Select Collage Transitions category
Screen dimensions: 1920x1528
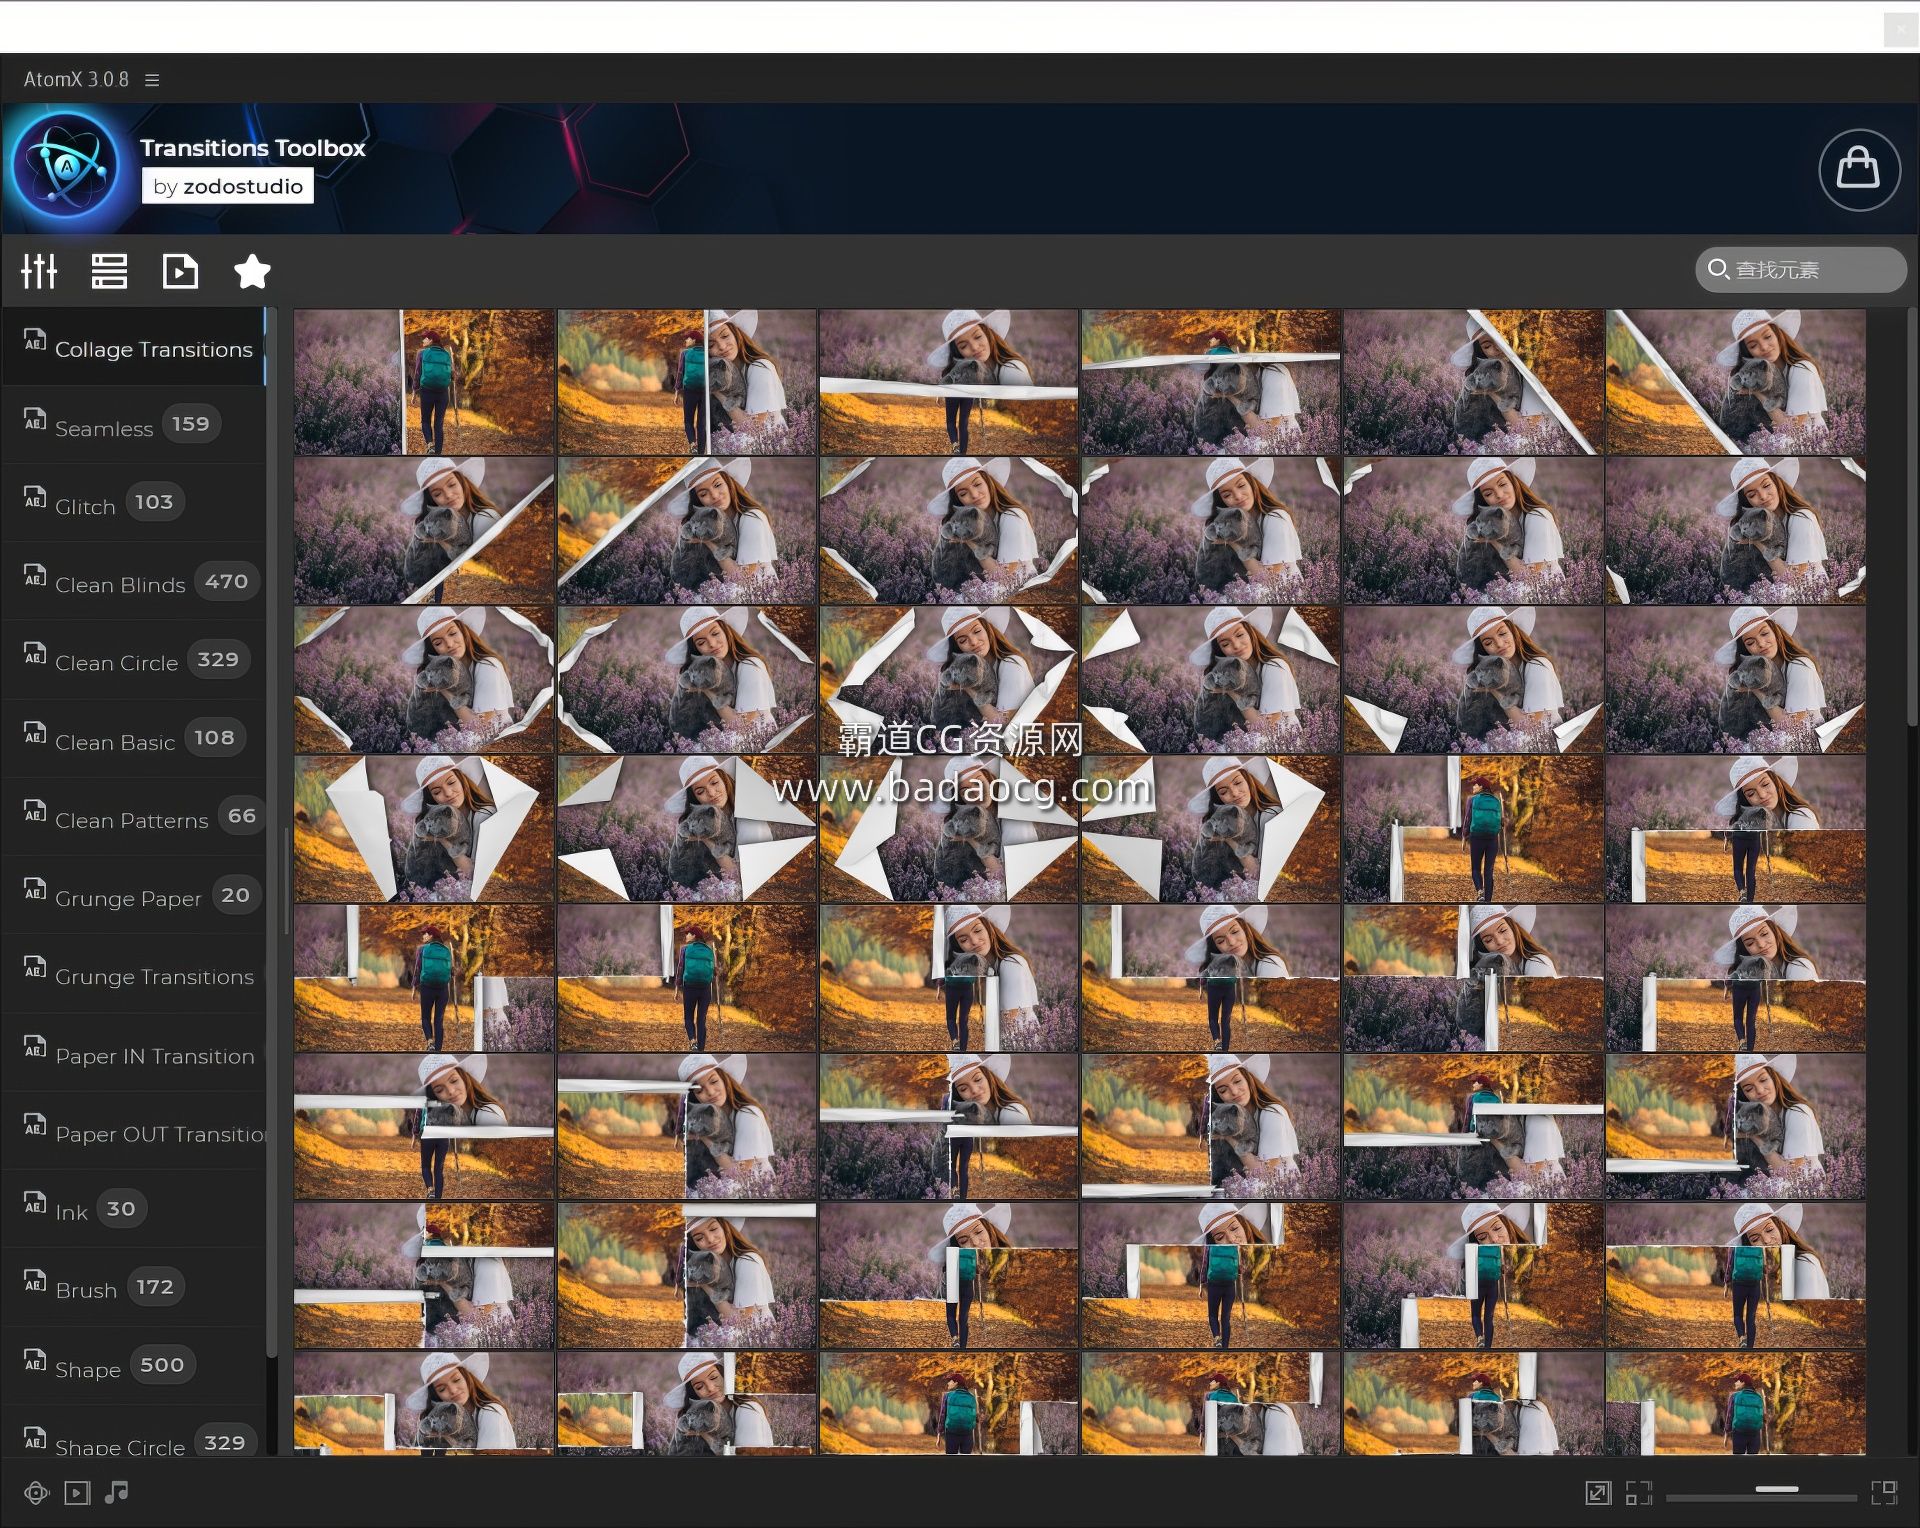pos(134,348)
